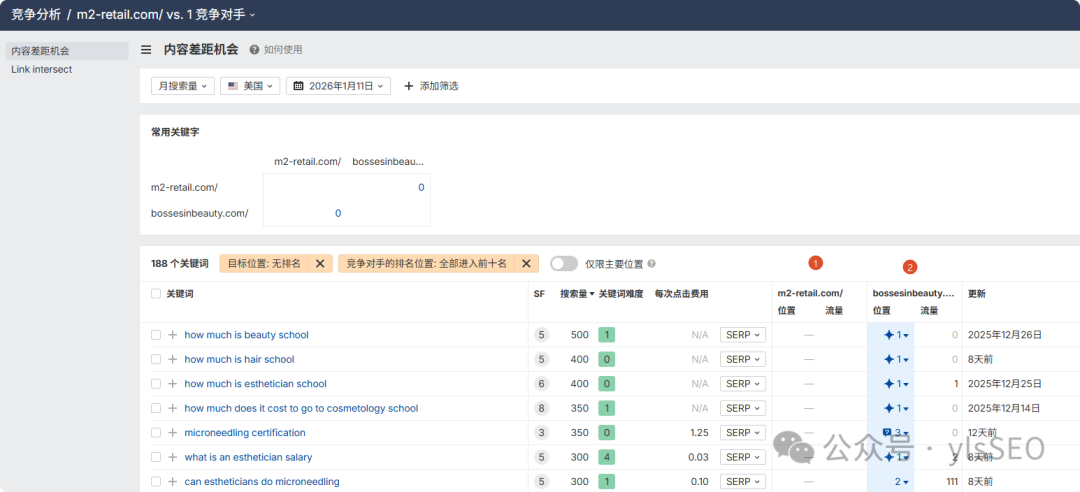Remove the 目标位置: 无排名 filter
Screen dimensions: 1080x492
click(x=320, y=263)
